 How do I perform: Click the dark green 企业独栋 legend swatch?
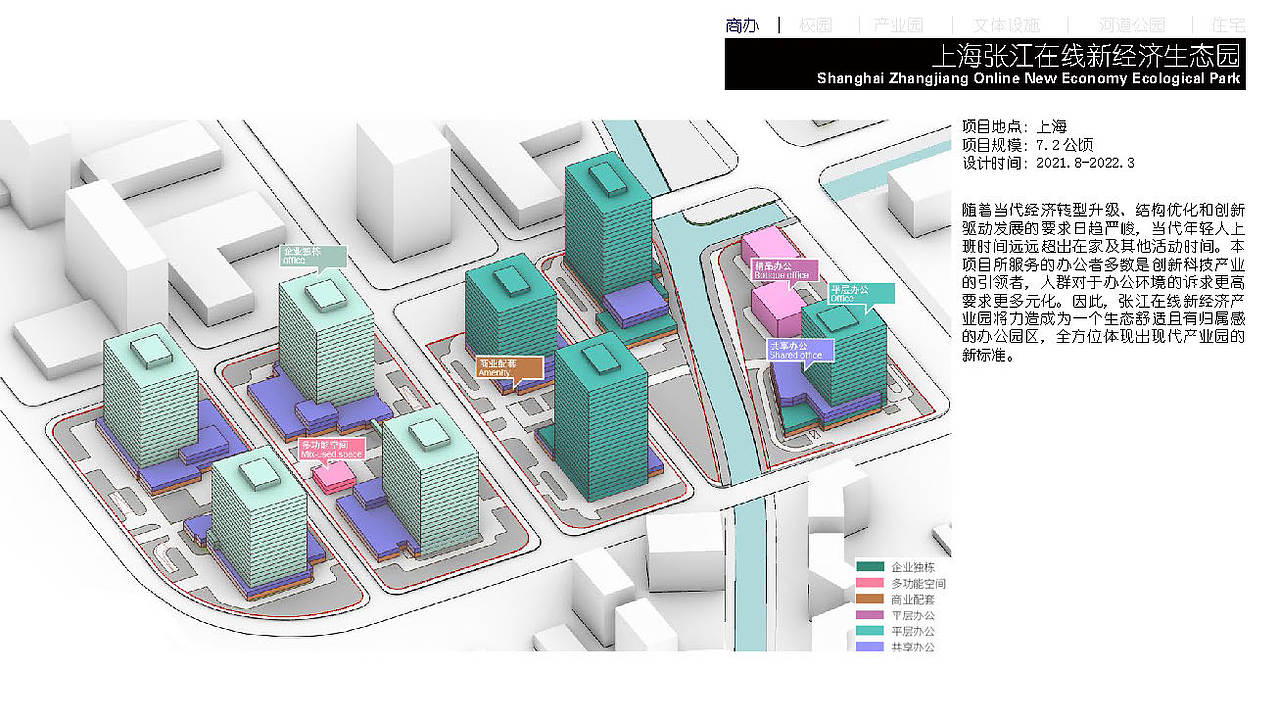pyautogui.click(x=870, y=567)
